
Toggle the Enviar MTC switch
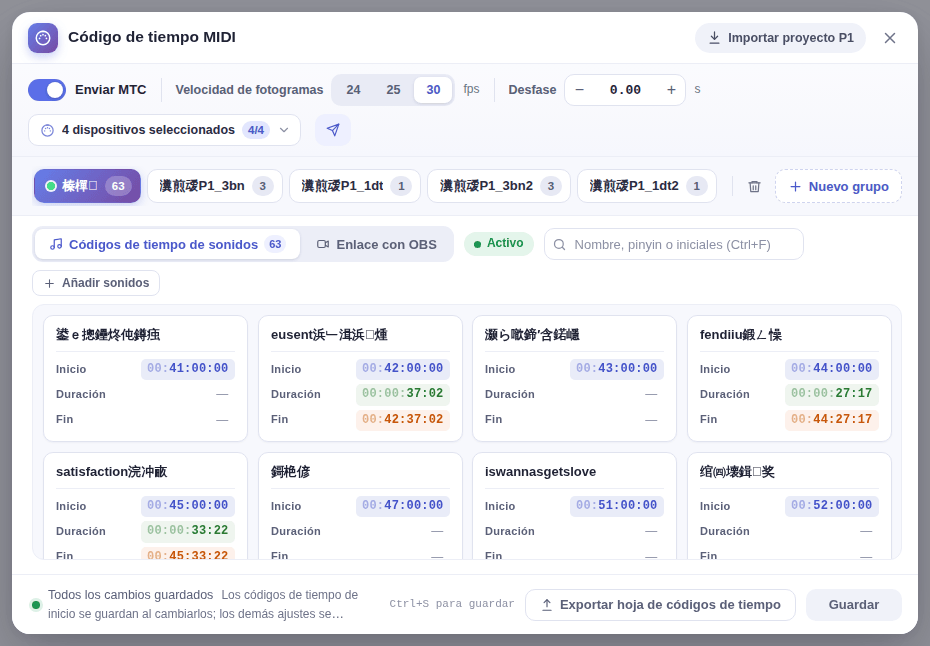click(x=47, y=90)
